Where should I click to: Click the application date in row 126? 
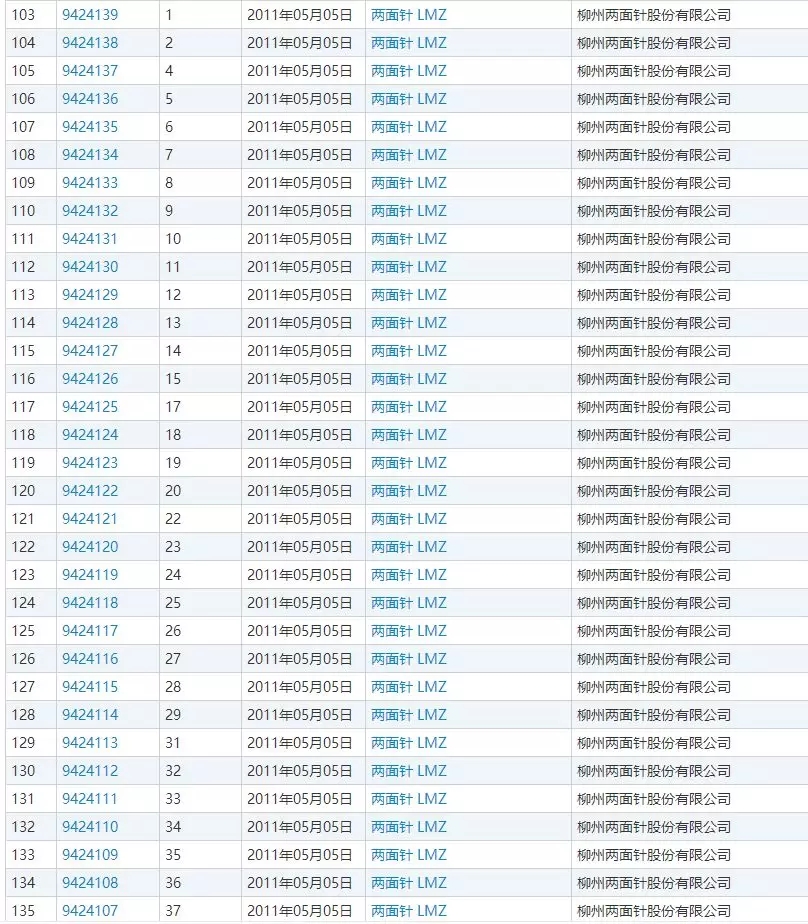(300, 659)
